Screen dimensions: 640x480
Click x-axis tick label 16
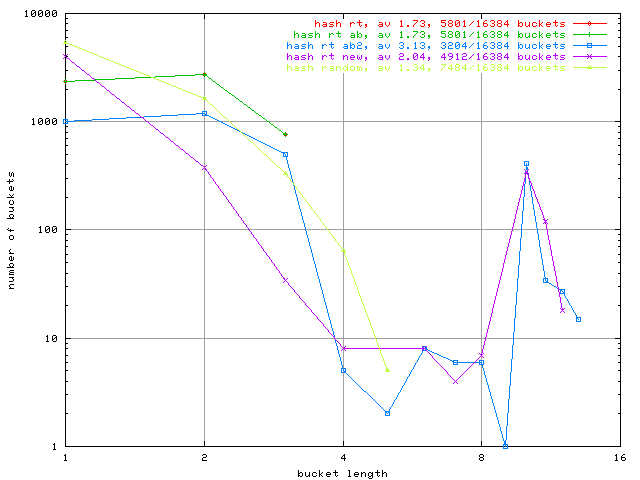(620, 458)
